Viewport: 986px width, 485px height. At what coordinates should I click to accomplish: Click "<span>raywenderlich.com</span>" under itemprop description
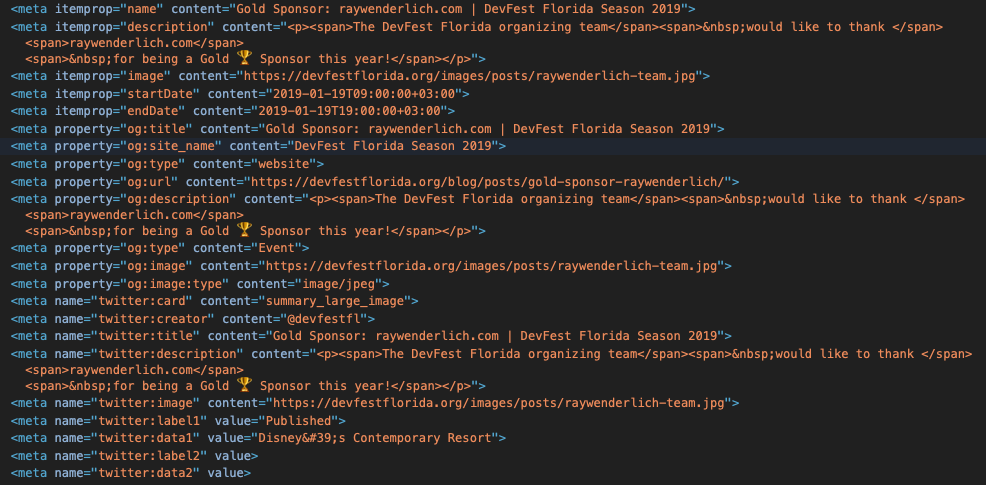(135, 43)
